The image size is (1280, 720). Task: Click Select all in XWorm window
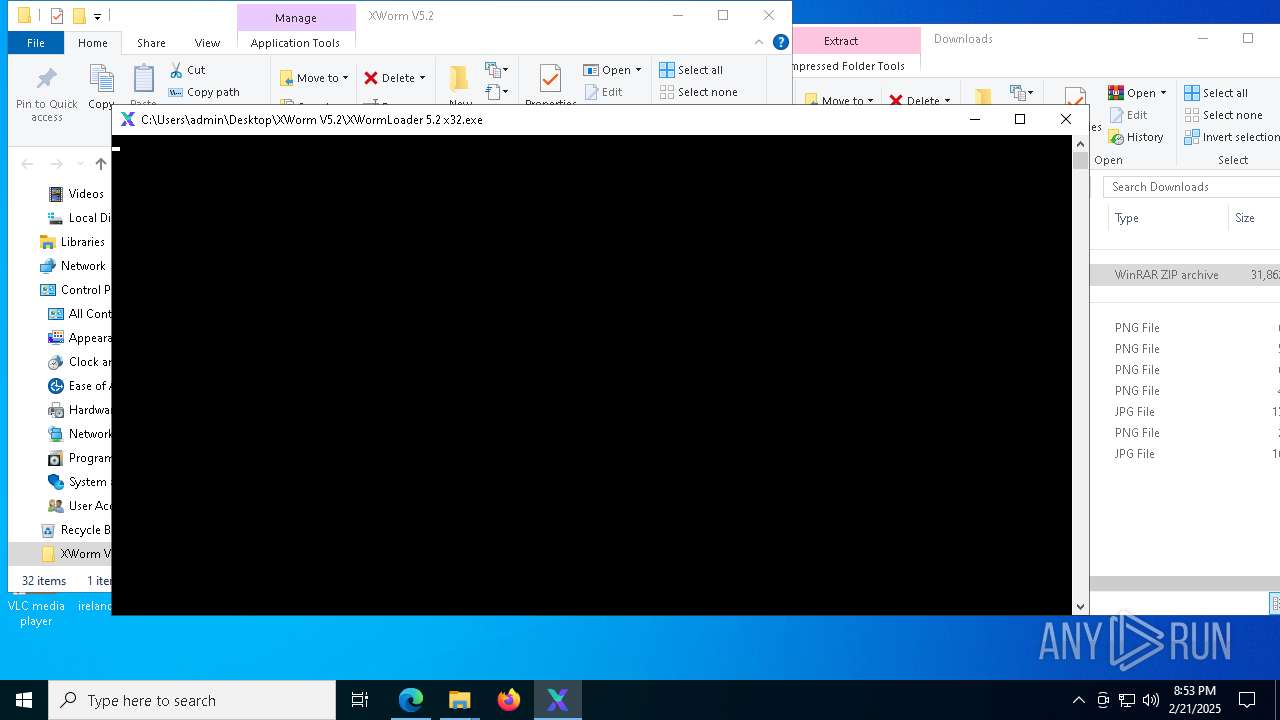click(691, 70)
